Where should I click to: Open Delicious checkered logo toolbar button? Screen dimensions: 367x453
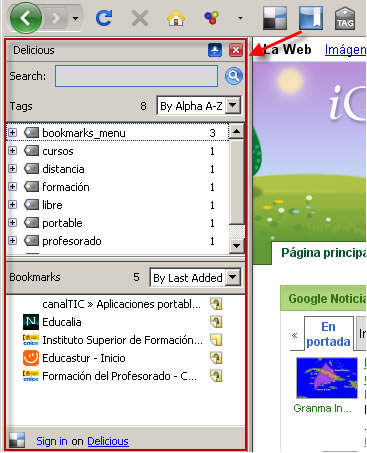pos(275,18)
